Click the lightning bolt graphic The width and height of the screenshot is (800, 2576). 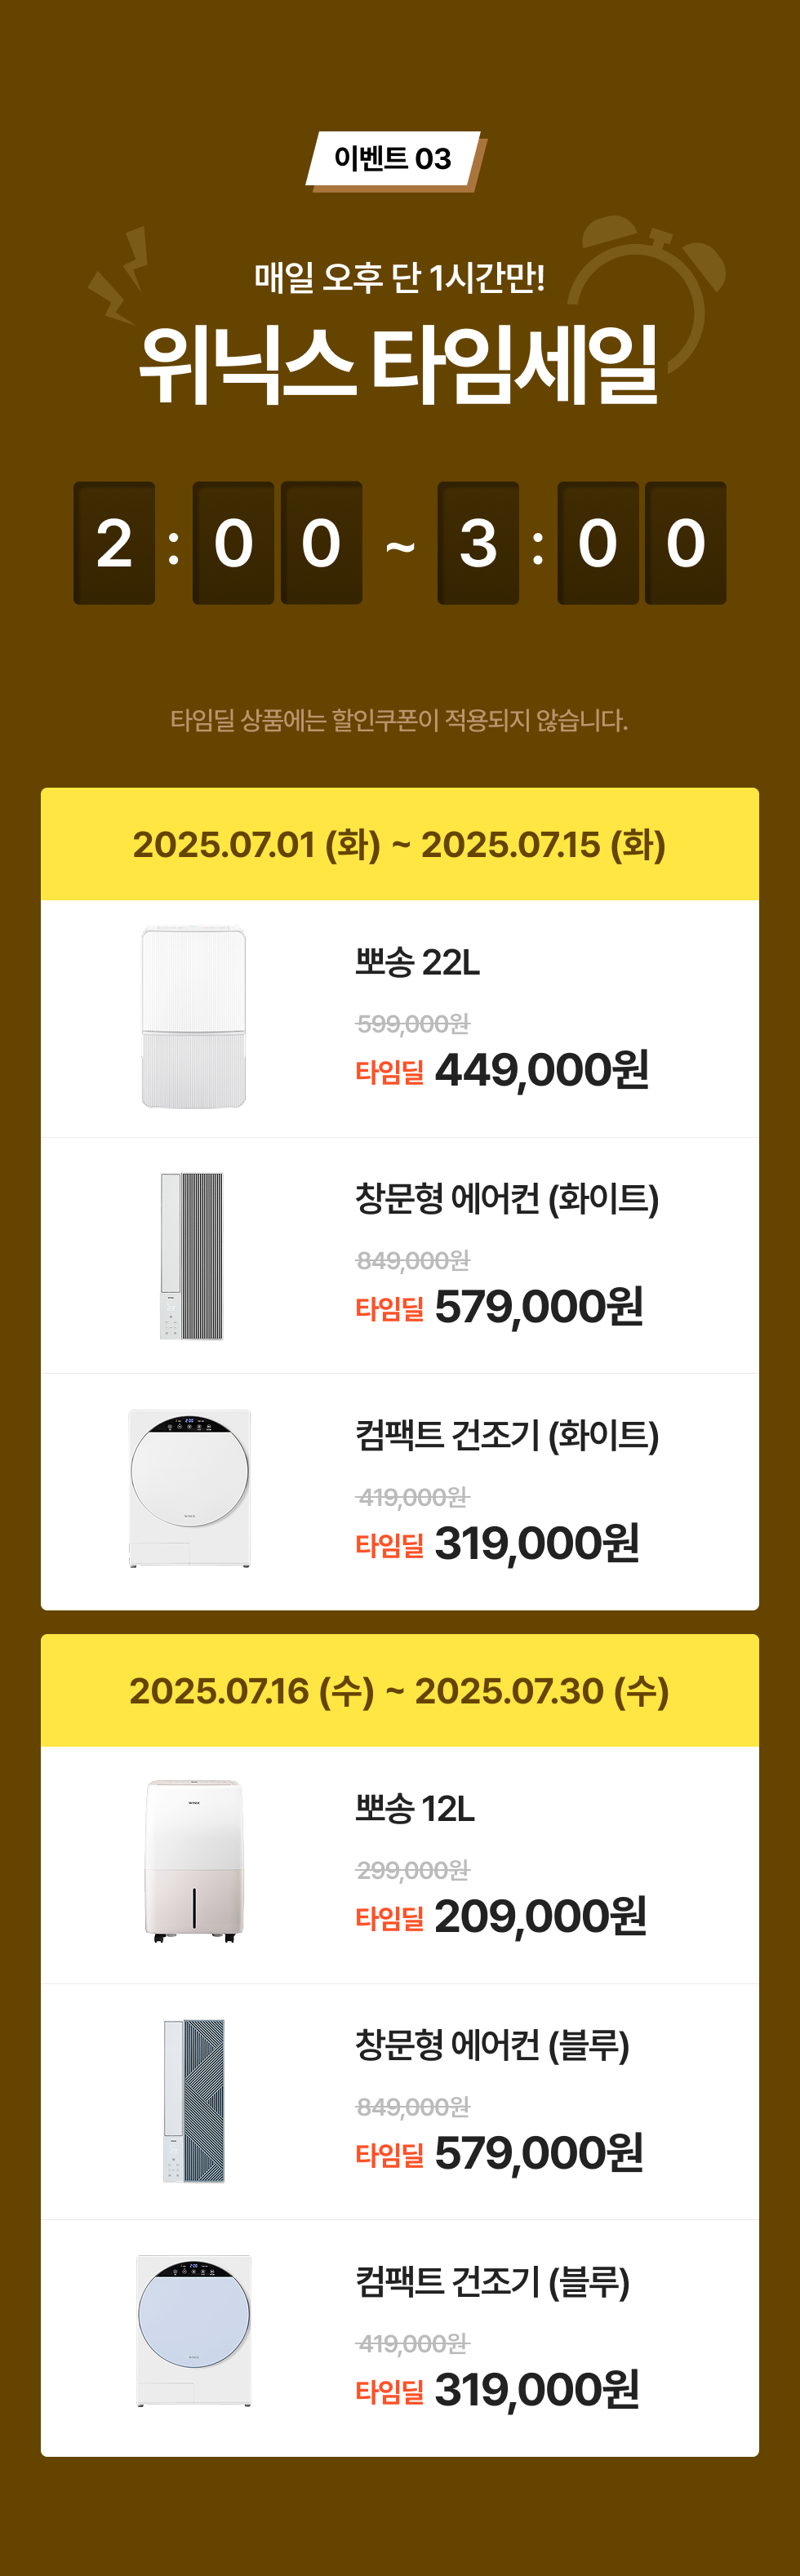(x=119, y=275)
